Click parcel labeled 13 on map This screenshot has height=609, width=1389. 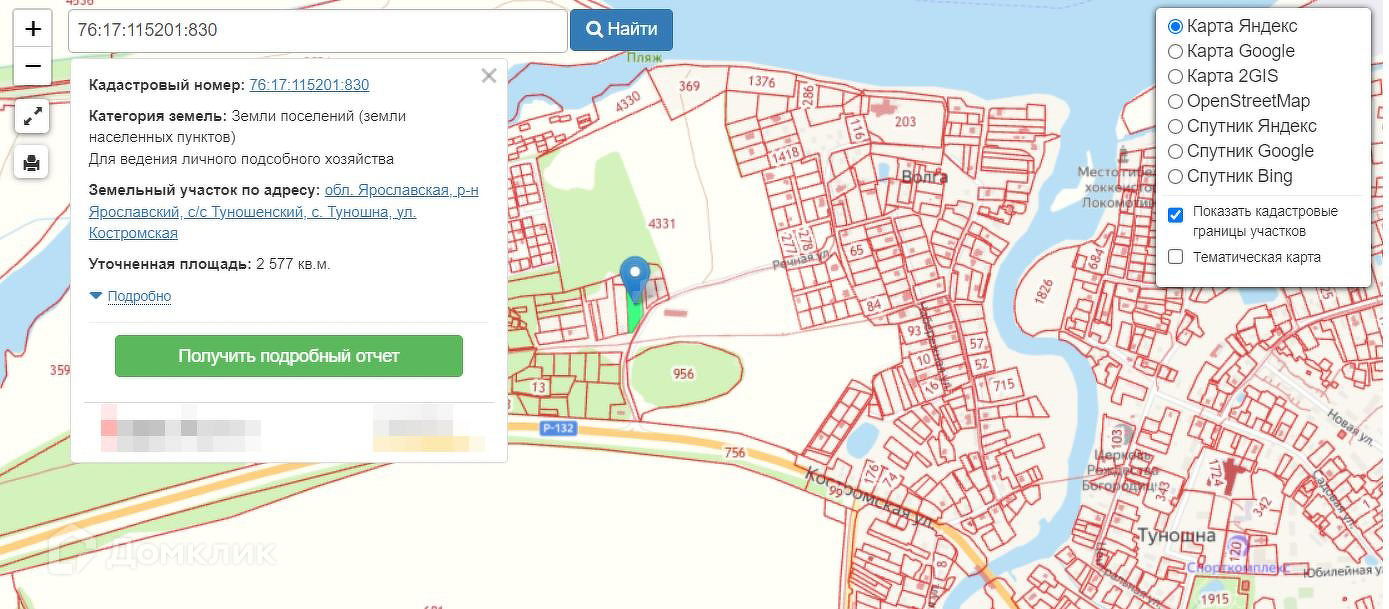(x=539, y=387)
